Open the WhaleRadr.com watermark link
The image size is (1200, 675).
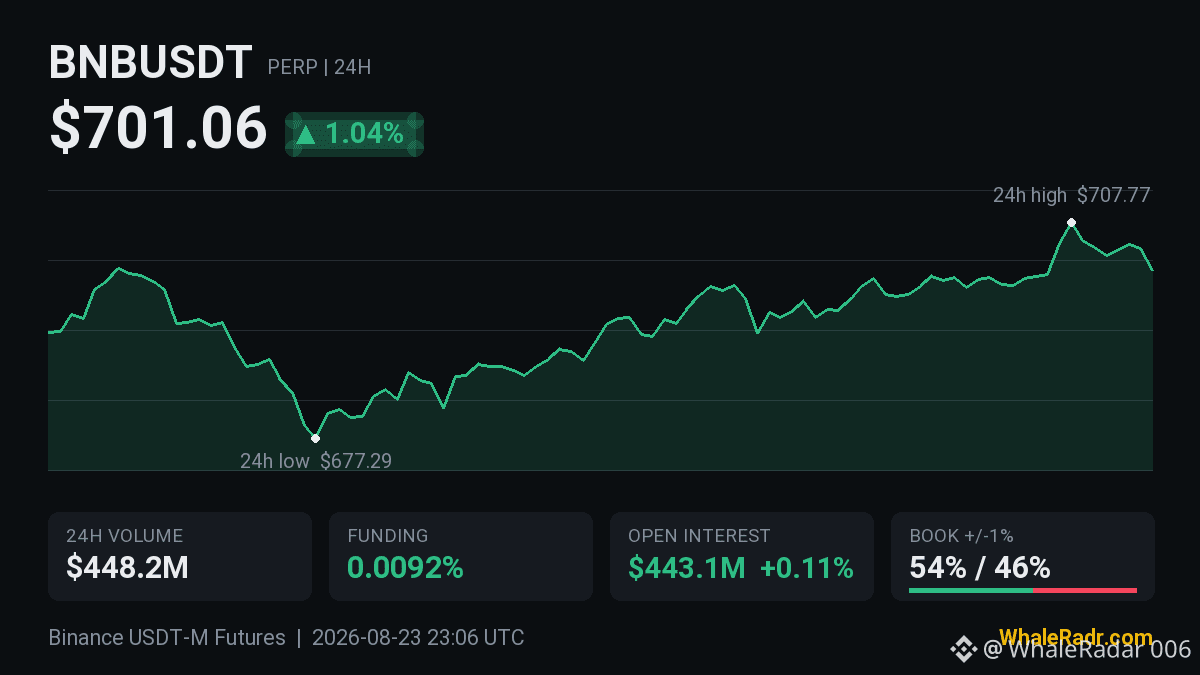coord(1075,638)
